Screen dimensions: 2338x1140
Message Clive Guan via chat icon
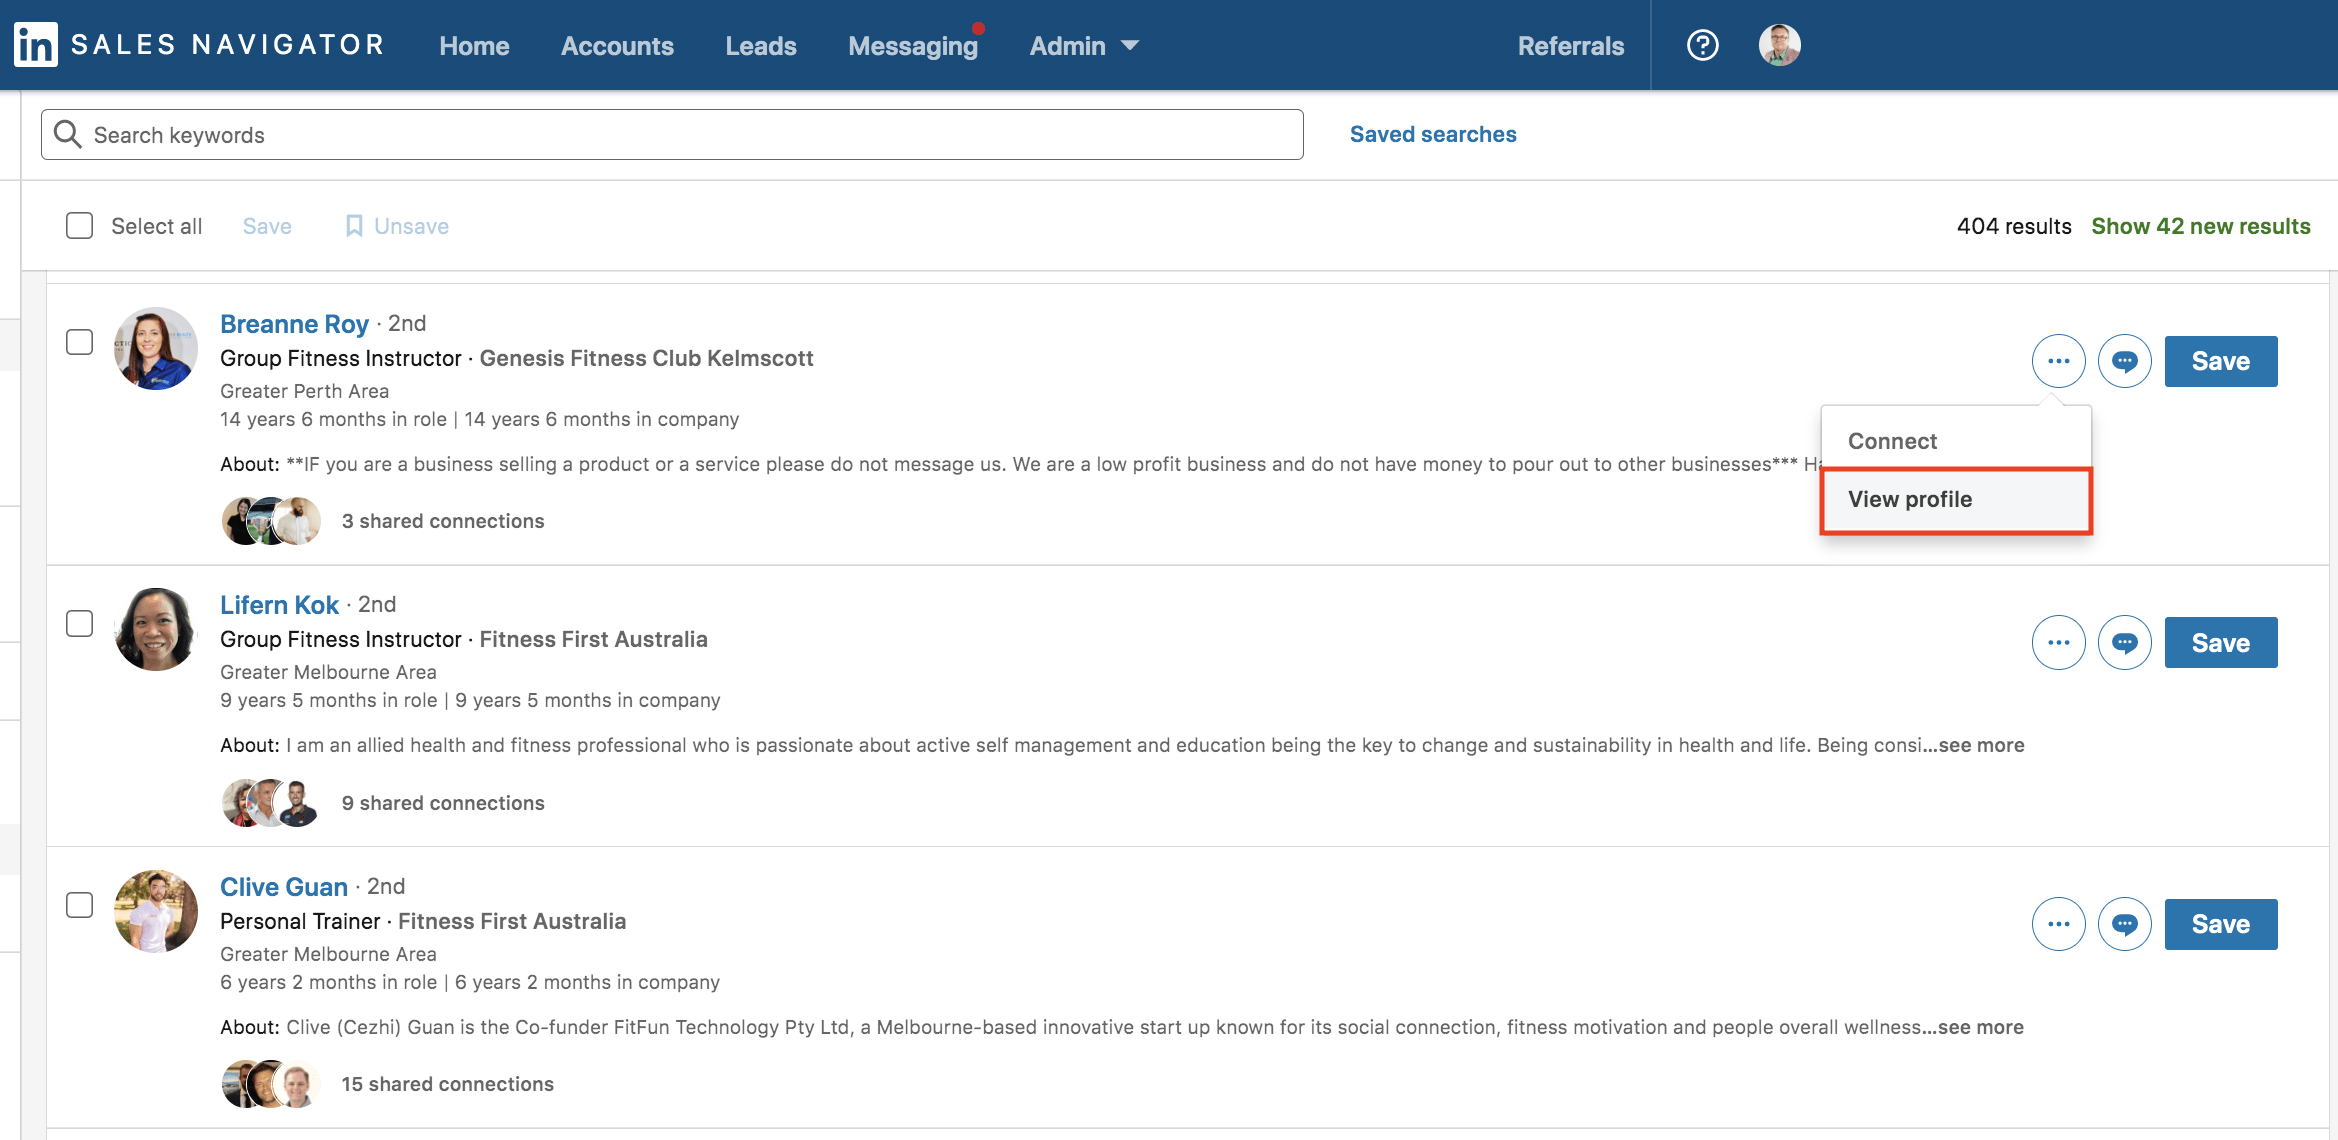click(2124, 924)
